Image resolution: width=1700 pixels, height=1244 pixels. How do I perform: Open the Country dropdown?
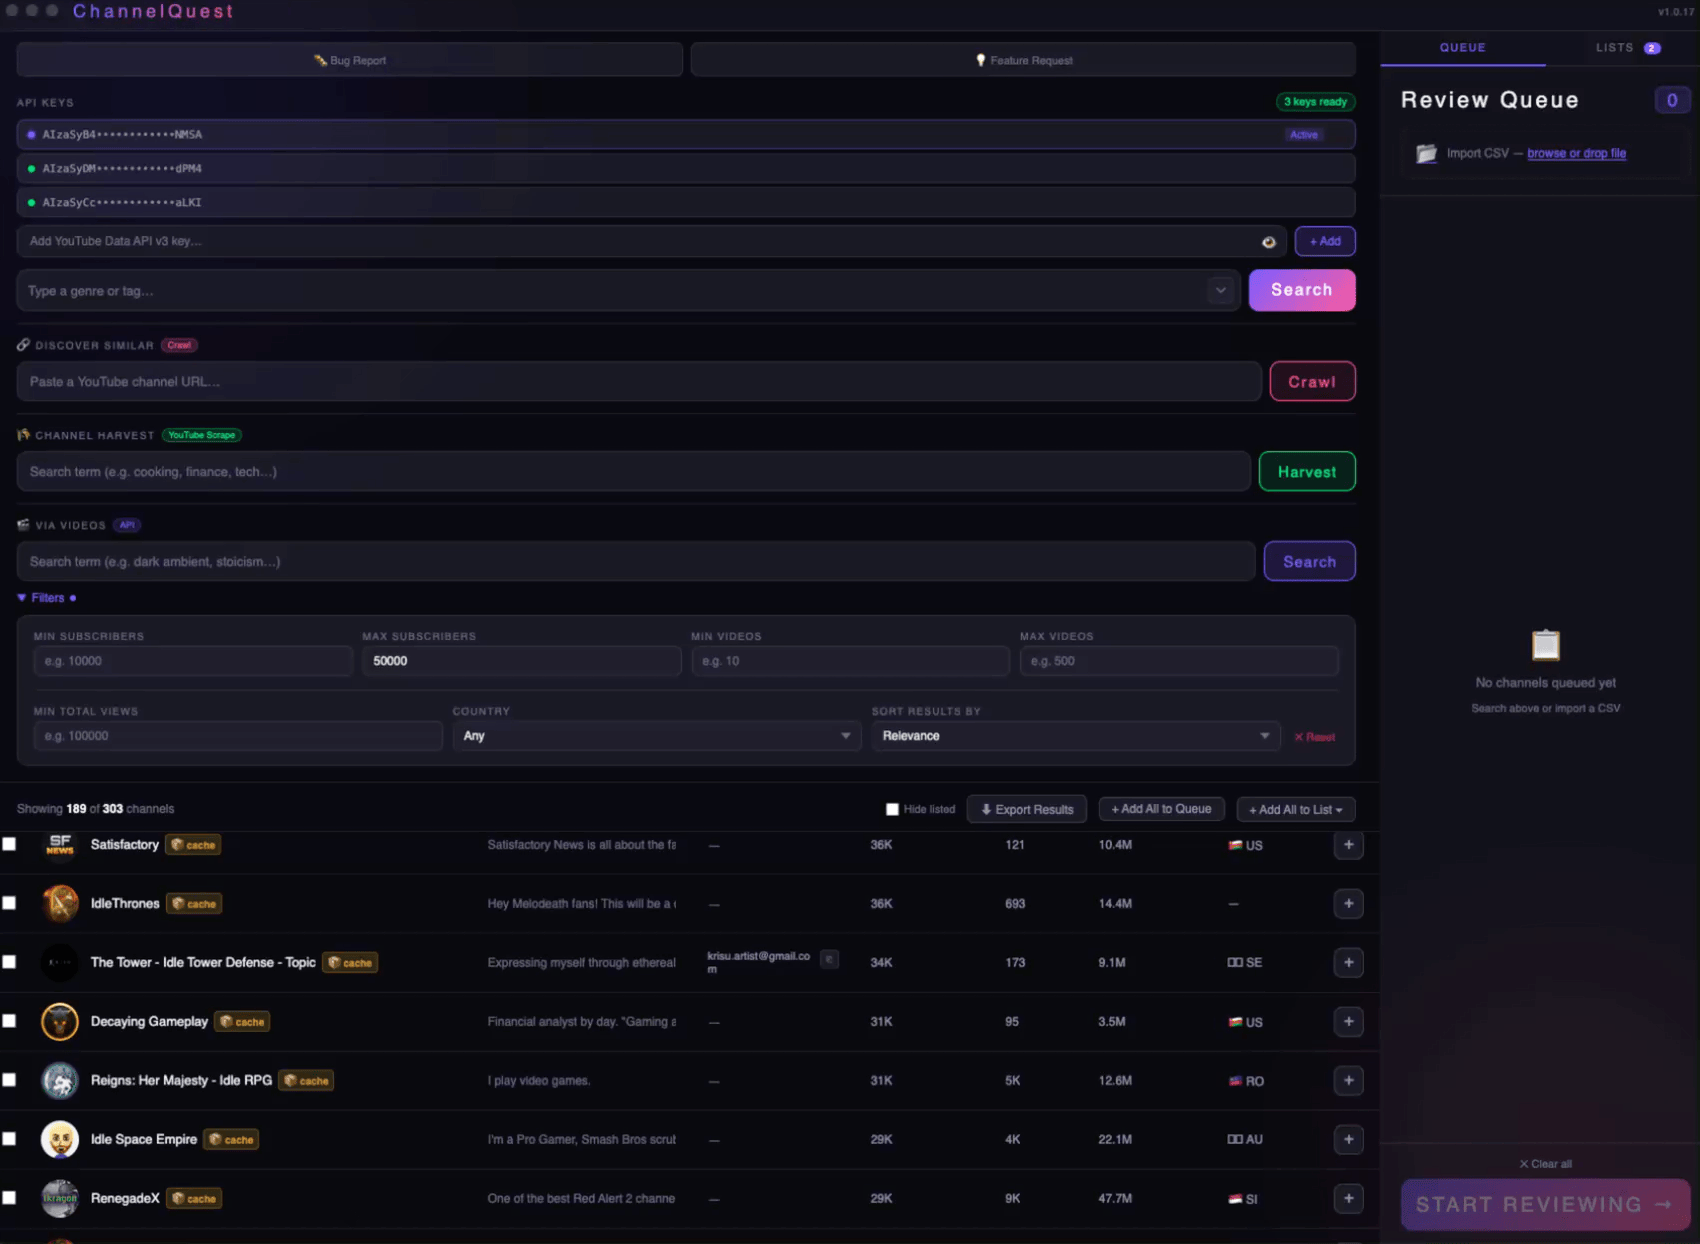tap(656, 736)
